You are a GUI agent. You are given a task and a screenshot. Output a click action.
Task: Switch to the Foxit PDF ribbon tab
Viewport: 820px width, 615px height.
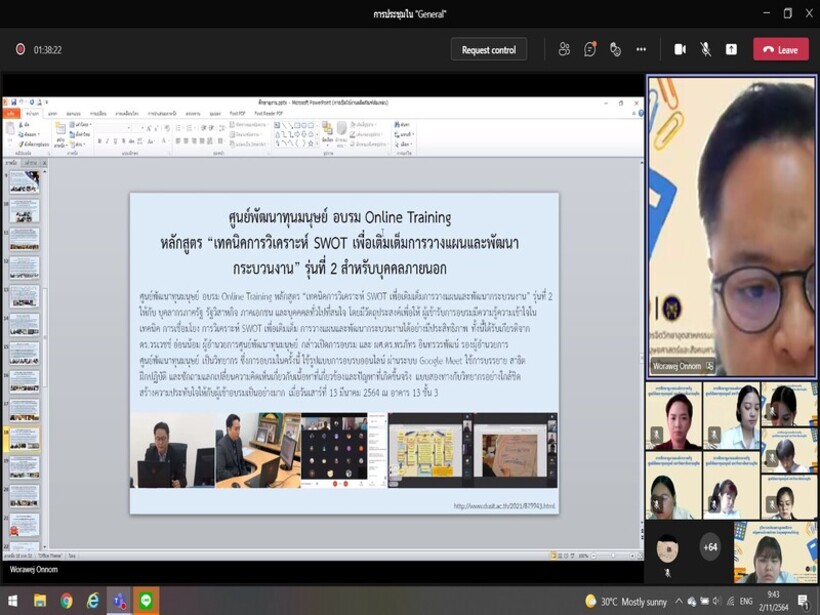pos(237,113)
